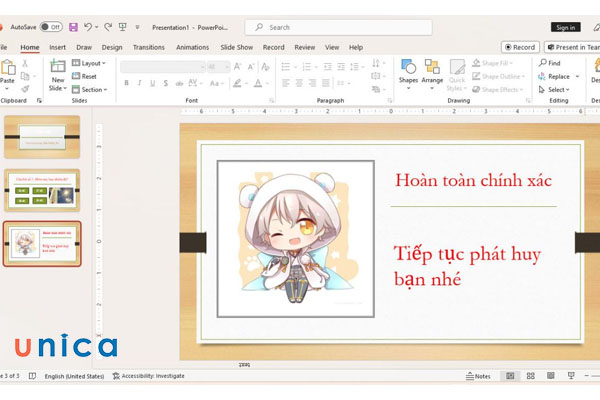Screen dimensions: 600x400
Task: Open the Design ribbon tab
Action: [112, 47]
